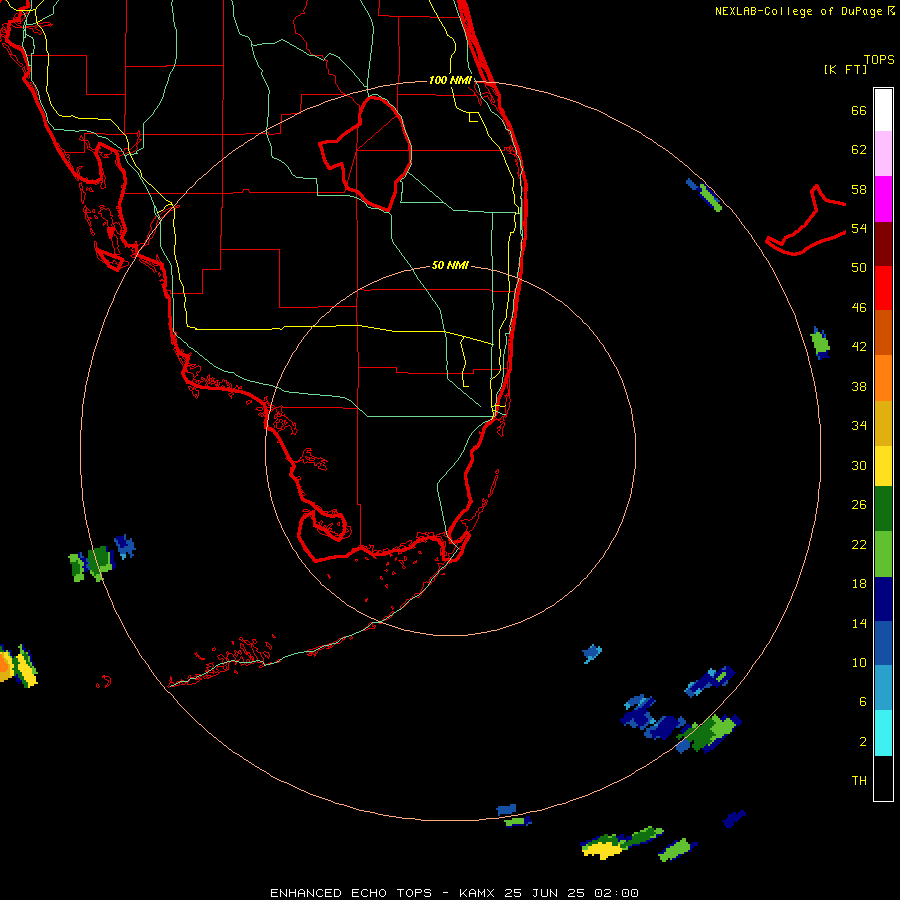This screenshot has width=900, height=900.
Task: Click the orange 38-42 kft swatch
Action: (883, 378)
